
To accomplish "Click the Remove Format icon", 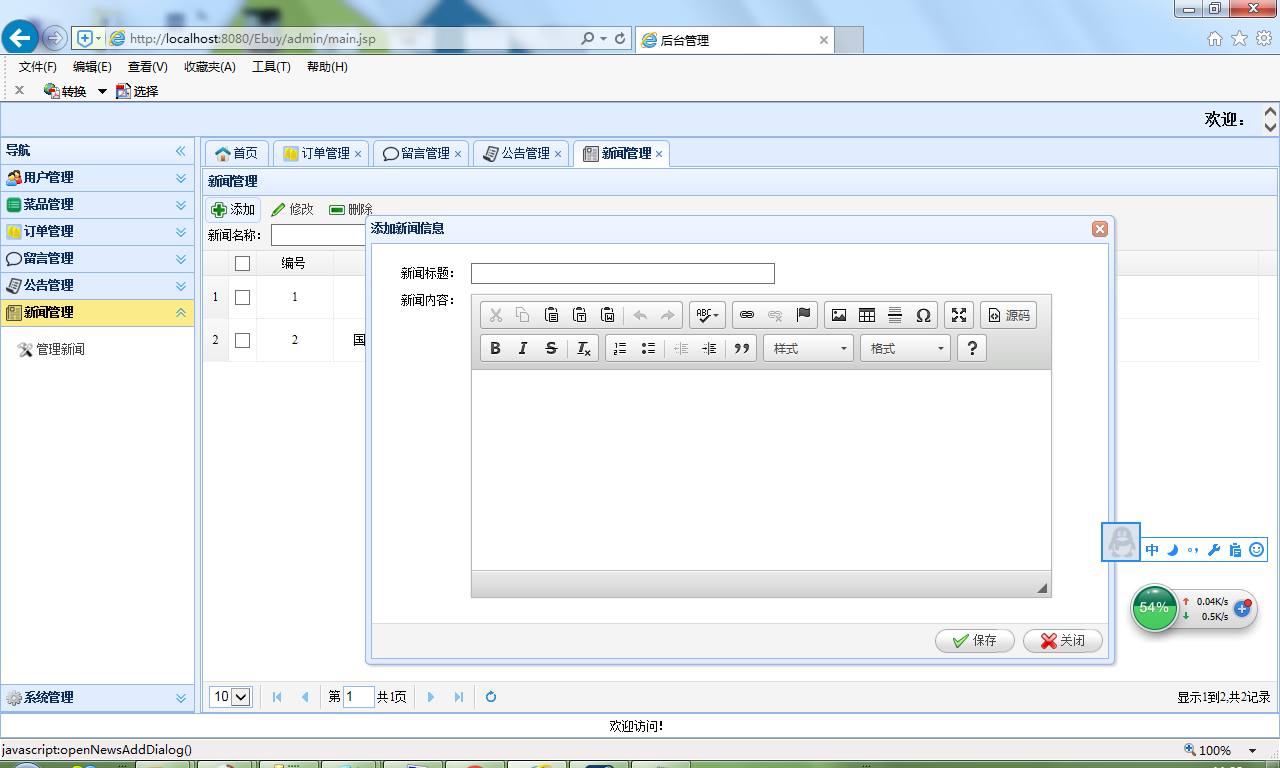I will (584, 348).
